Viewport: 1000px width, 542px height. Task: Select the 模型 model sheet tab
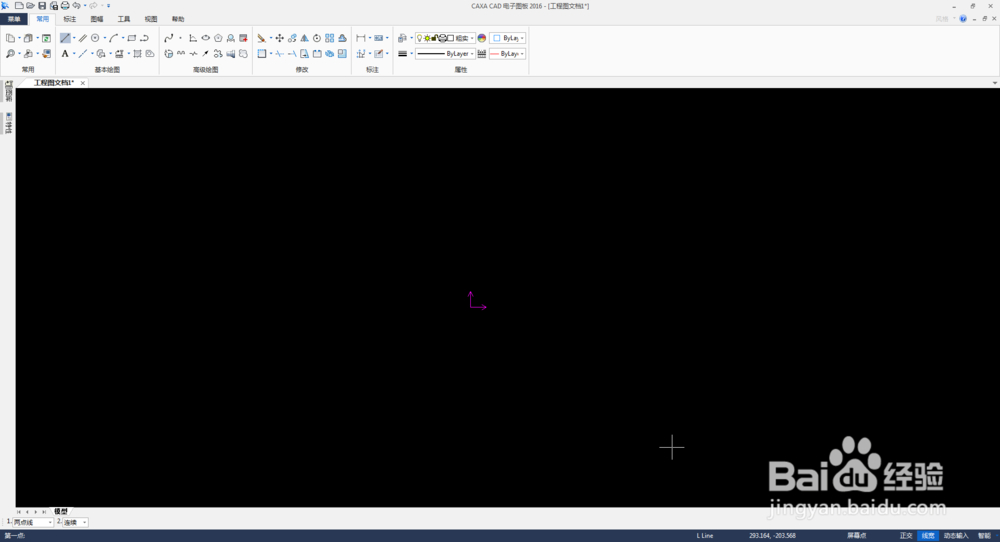coord(61,511)
